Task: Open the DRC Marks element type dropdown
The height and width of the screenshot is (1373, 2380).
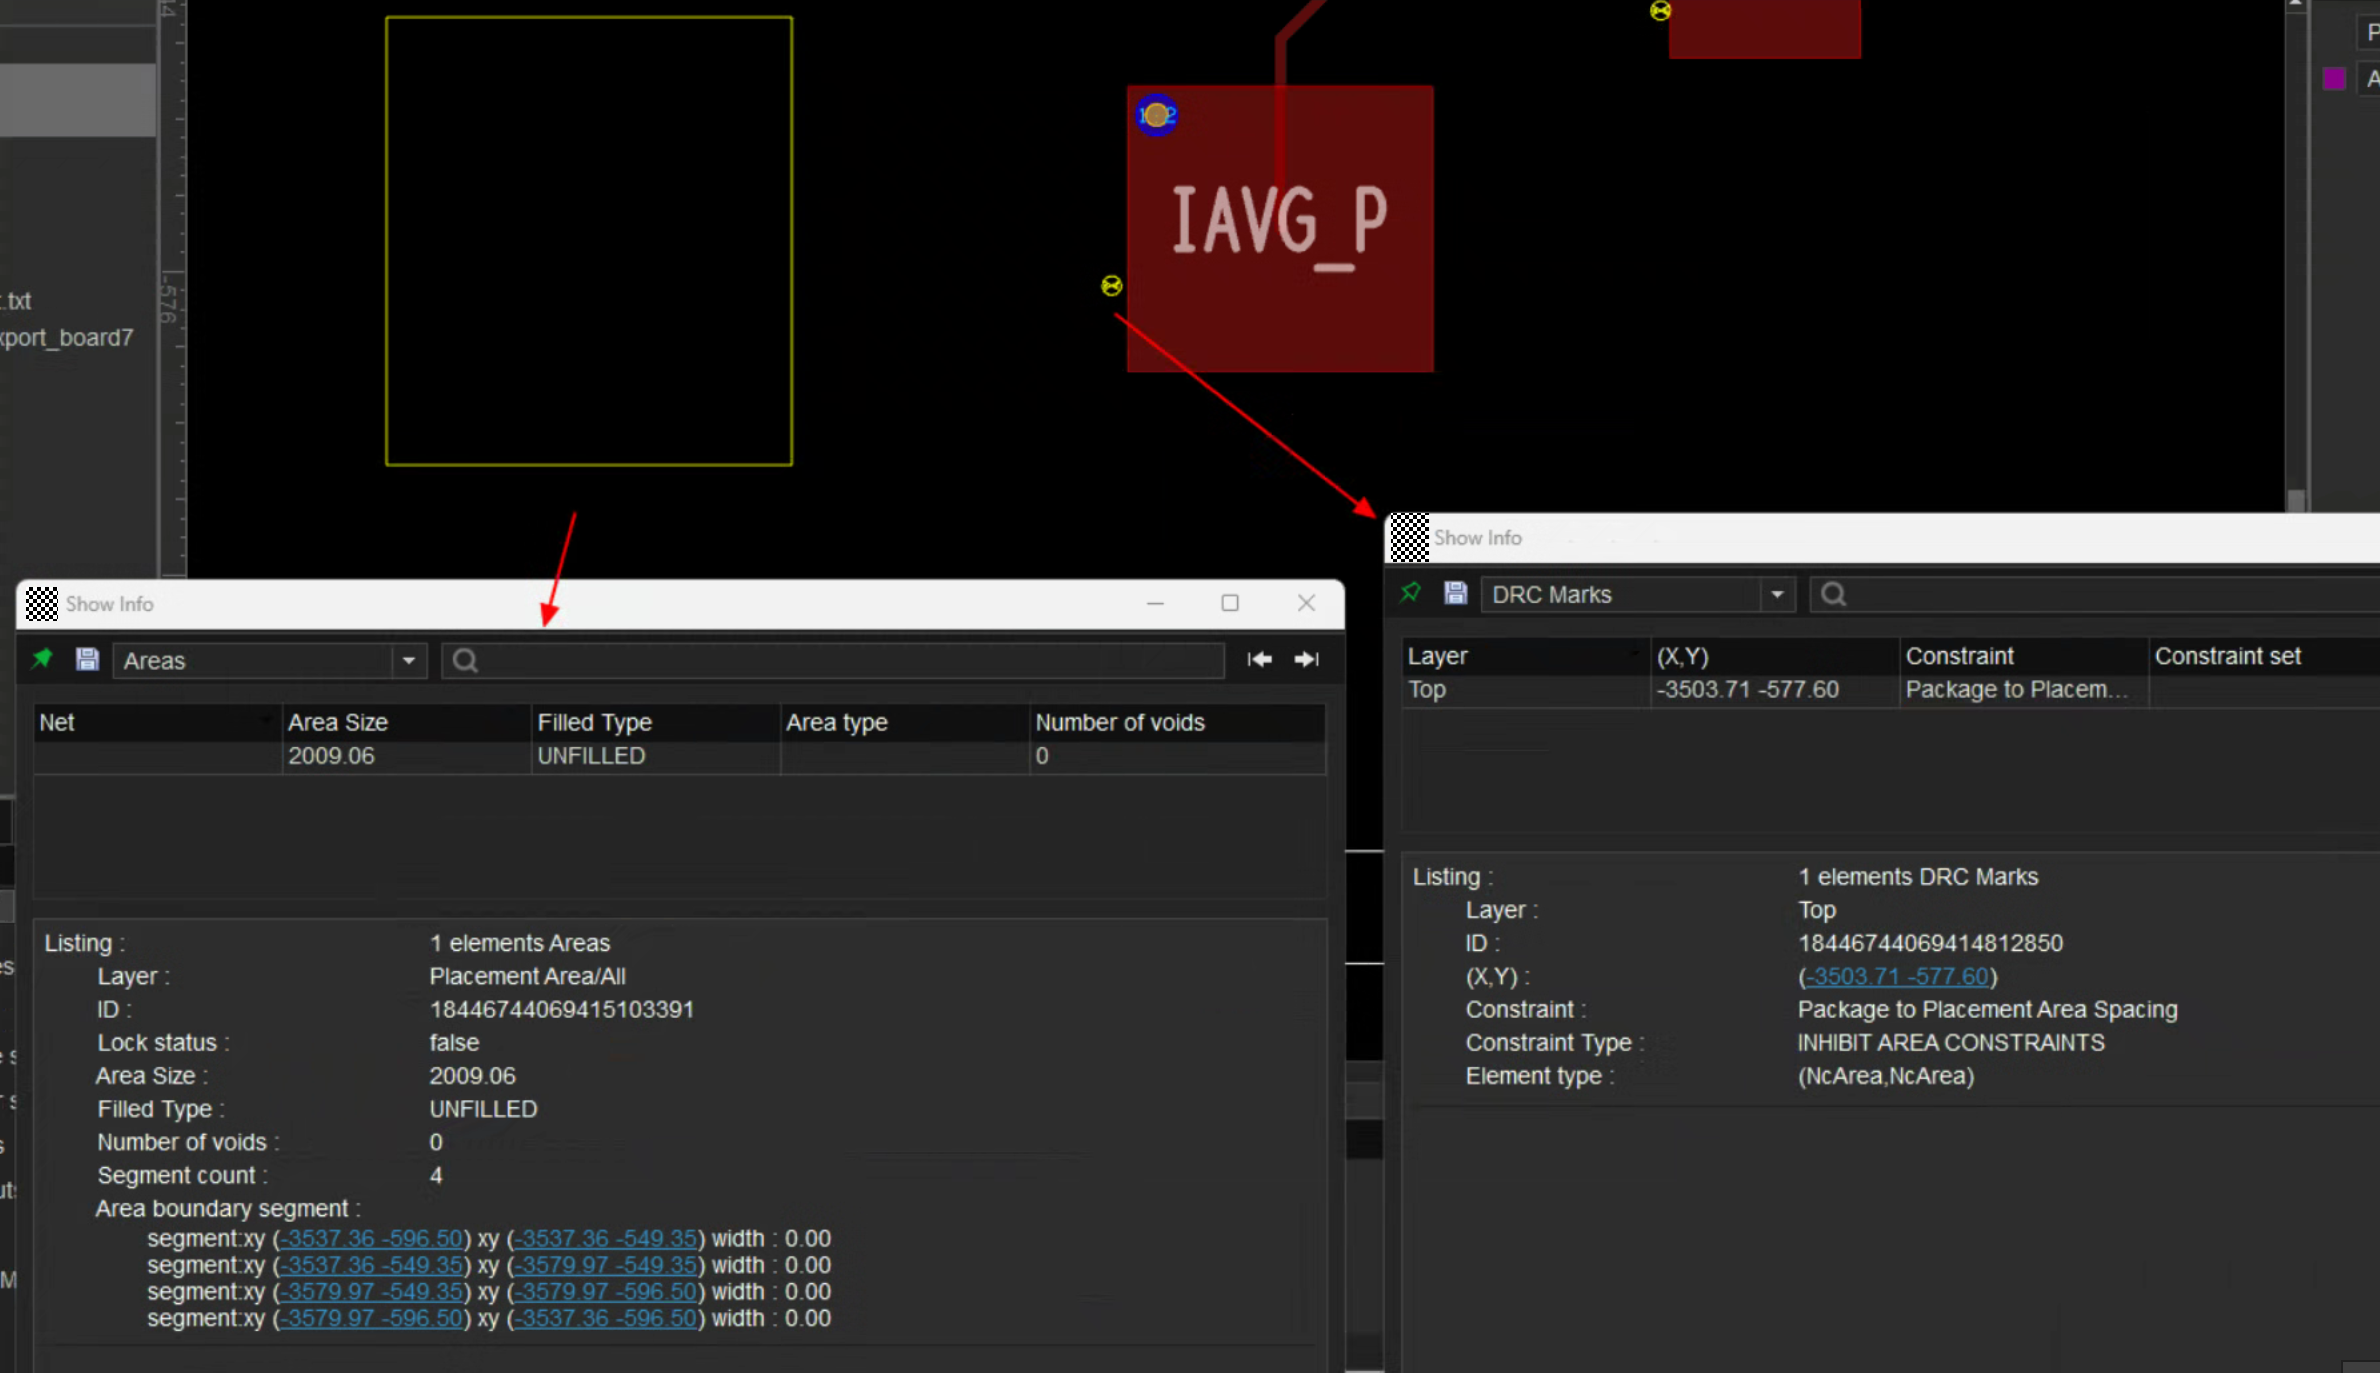Action: 1776,595
